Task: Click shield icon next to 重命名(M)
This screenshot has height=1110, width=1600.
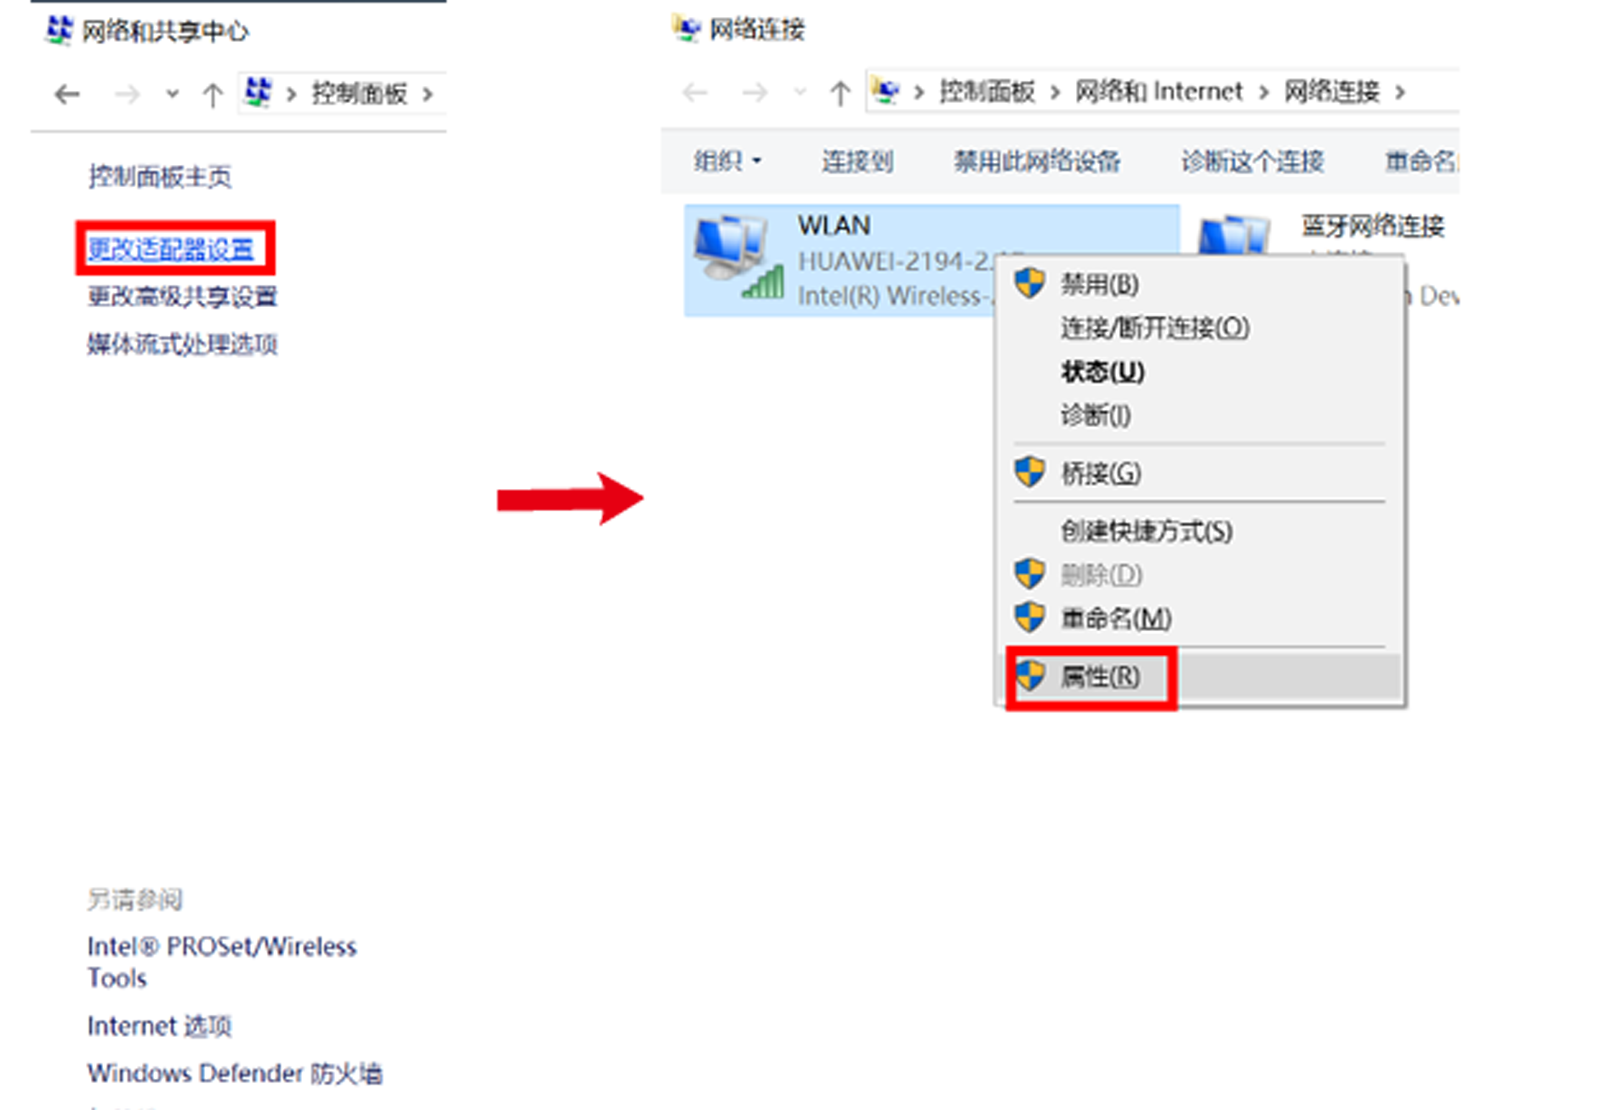Action: coord(1030,617)
